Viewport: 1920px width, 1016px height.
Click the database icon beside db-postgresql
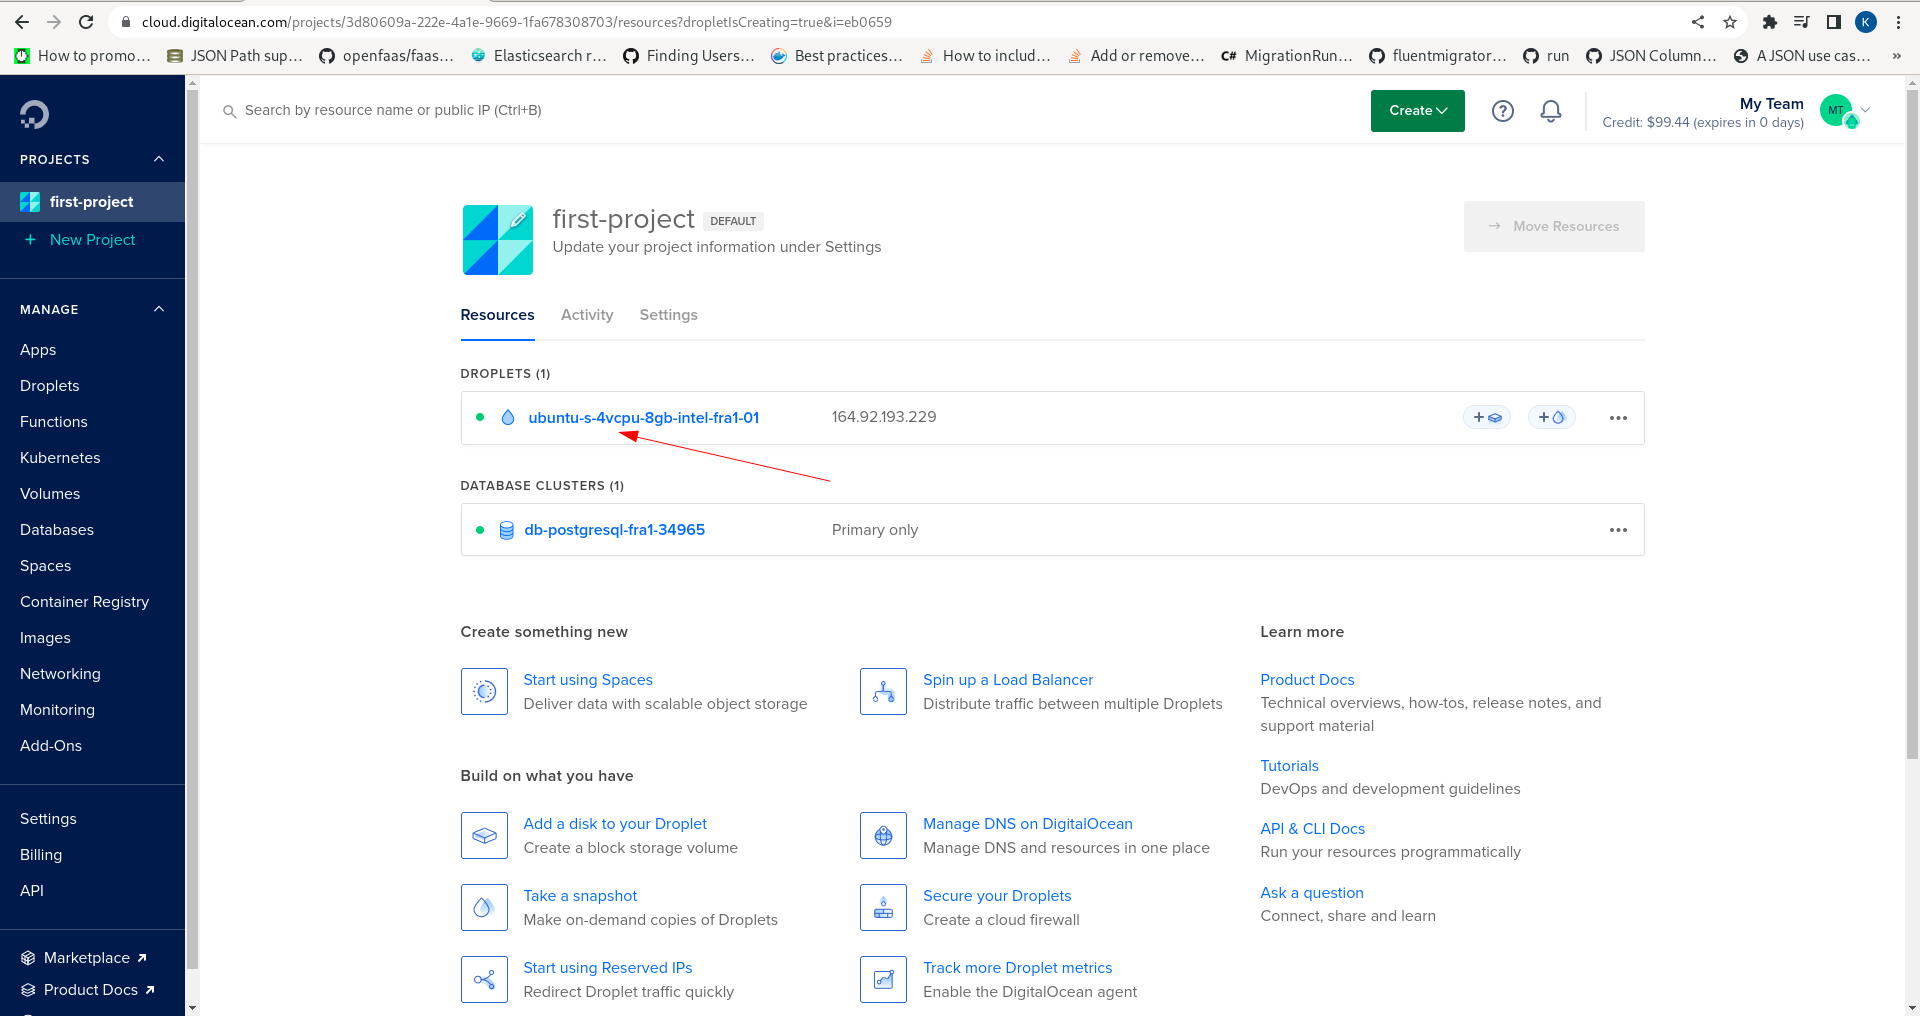click(x=506, y=530)
